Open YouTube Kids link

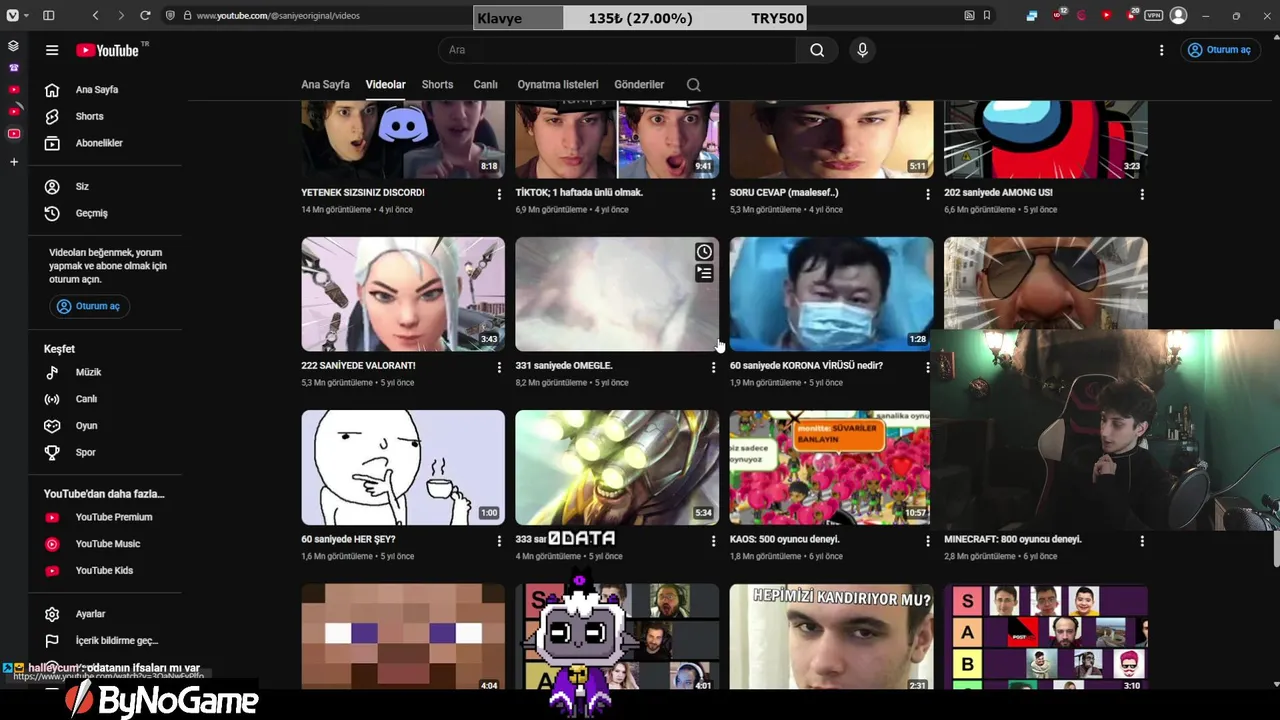tap(105, 570)
